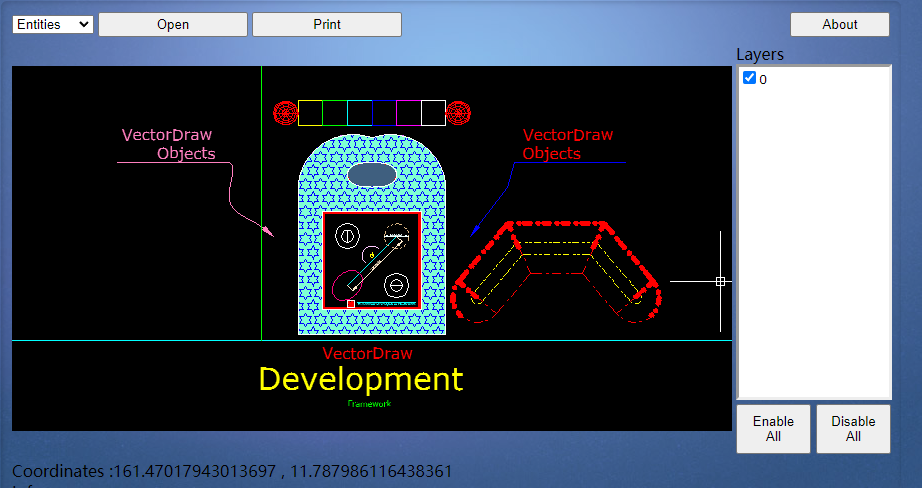The image size is (922, 488).
Task: Click the pink leader arrowhead
Action: click(268, 231)
